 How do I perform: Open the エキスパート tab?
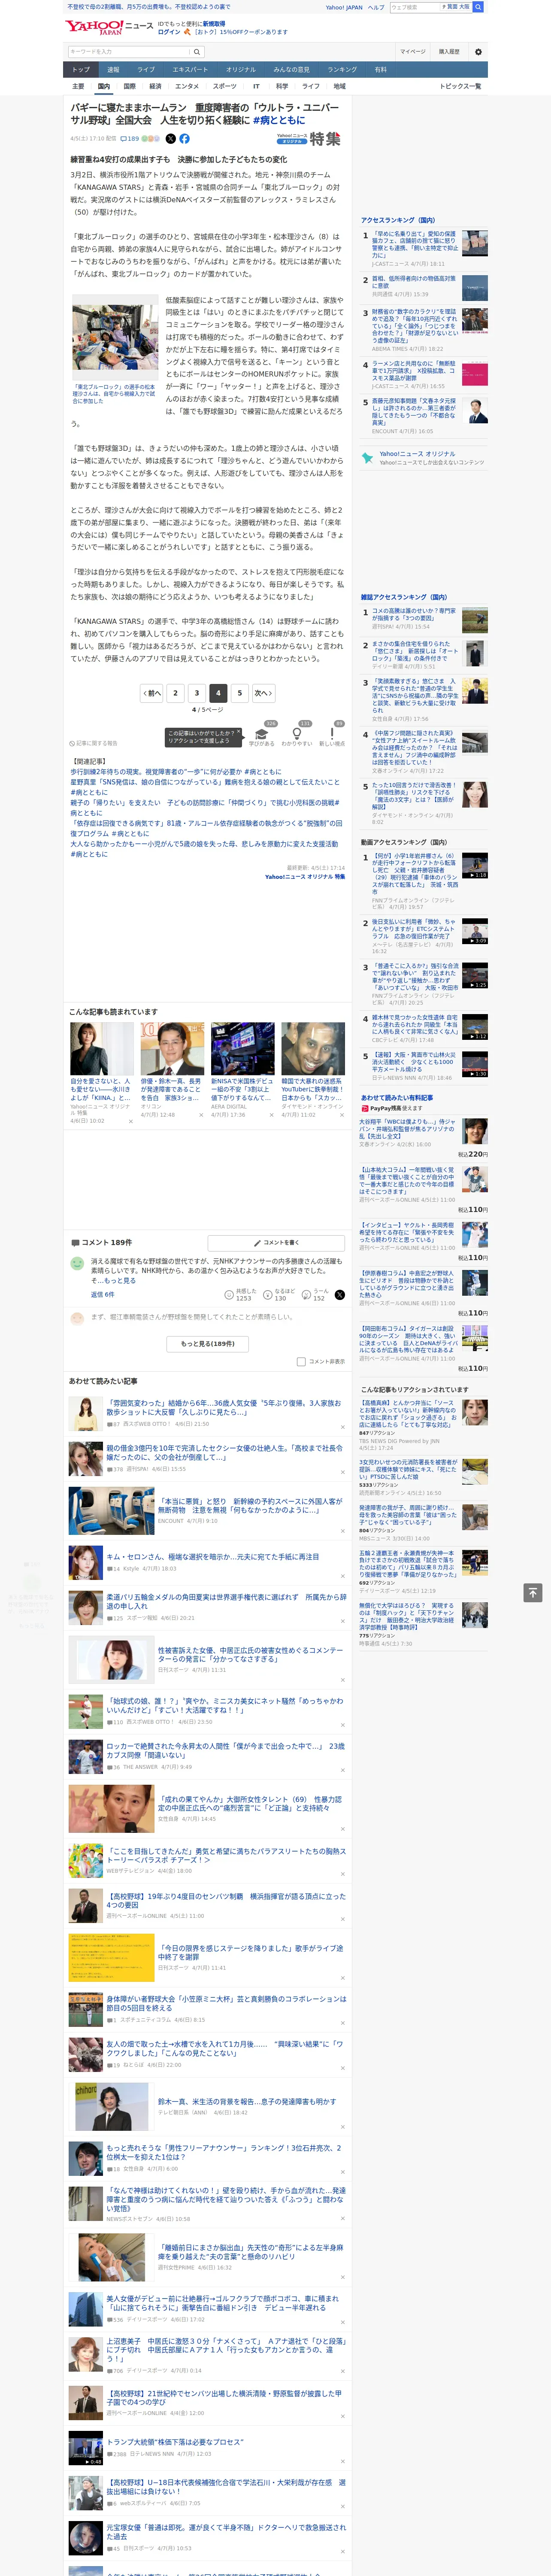click(x=190, y=70)
